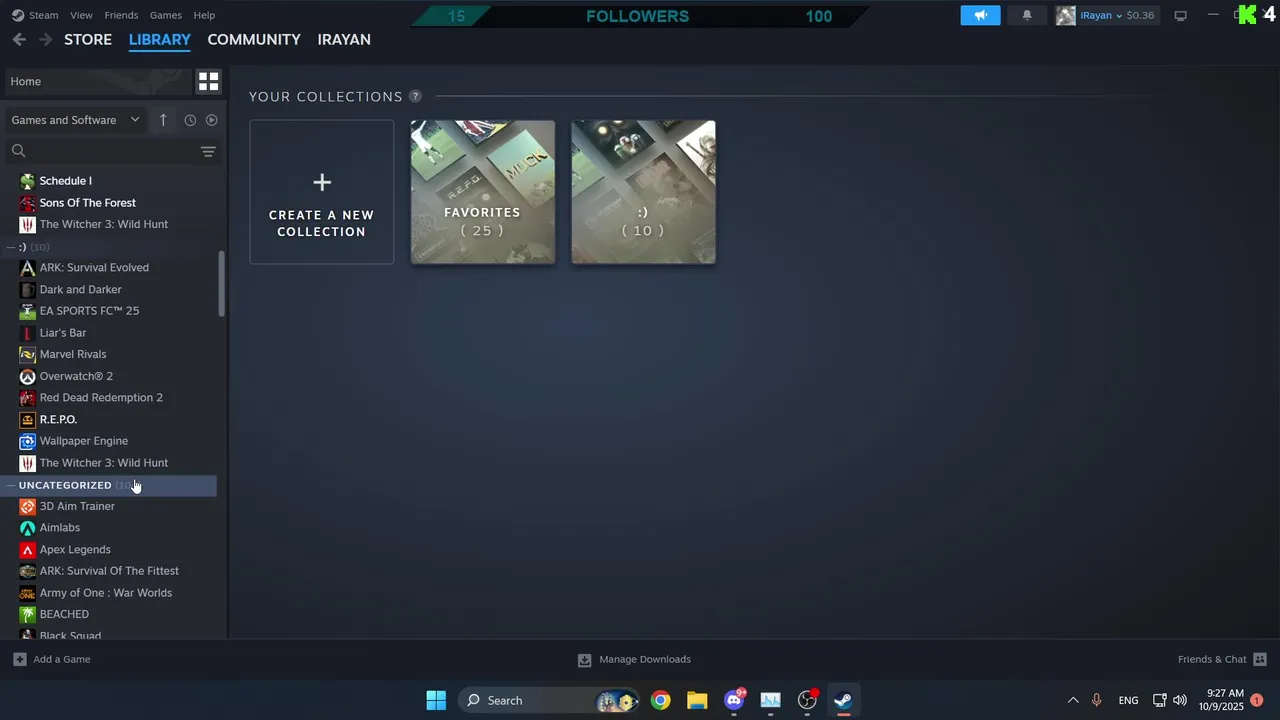This screenshot has width=1280, height=720.
Task: Collapse the UNCATEGORIZED group header
Action: 110,485
